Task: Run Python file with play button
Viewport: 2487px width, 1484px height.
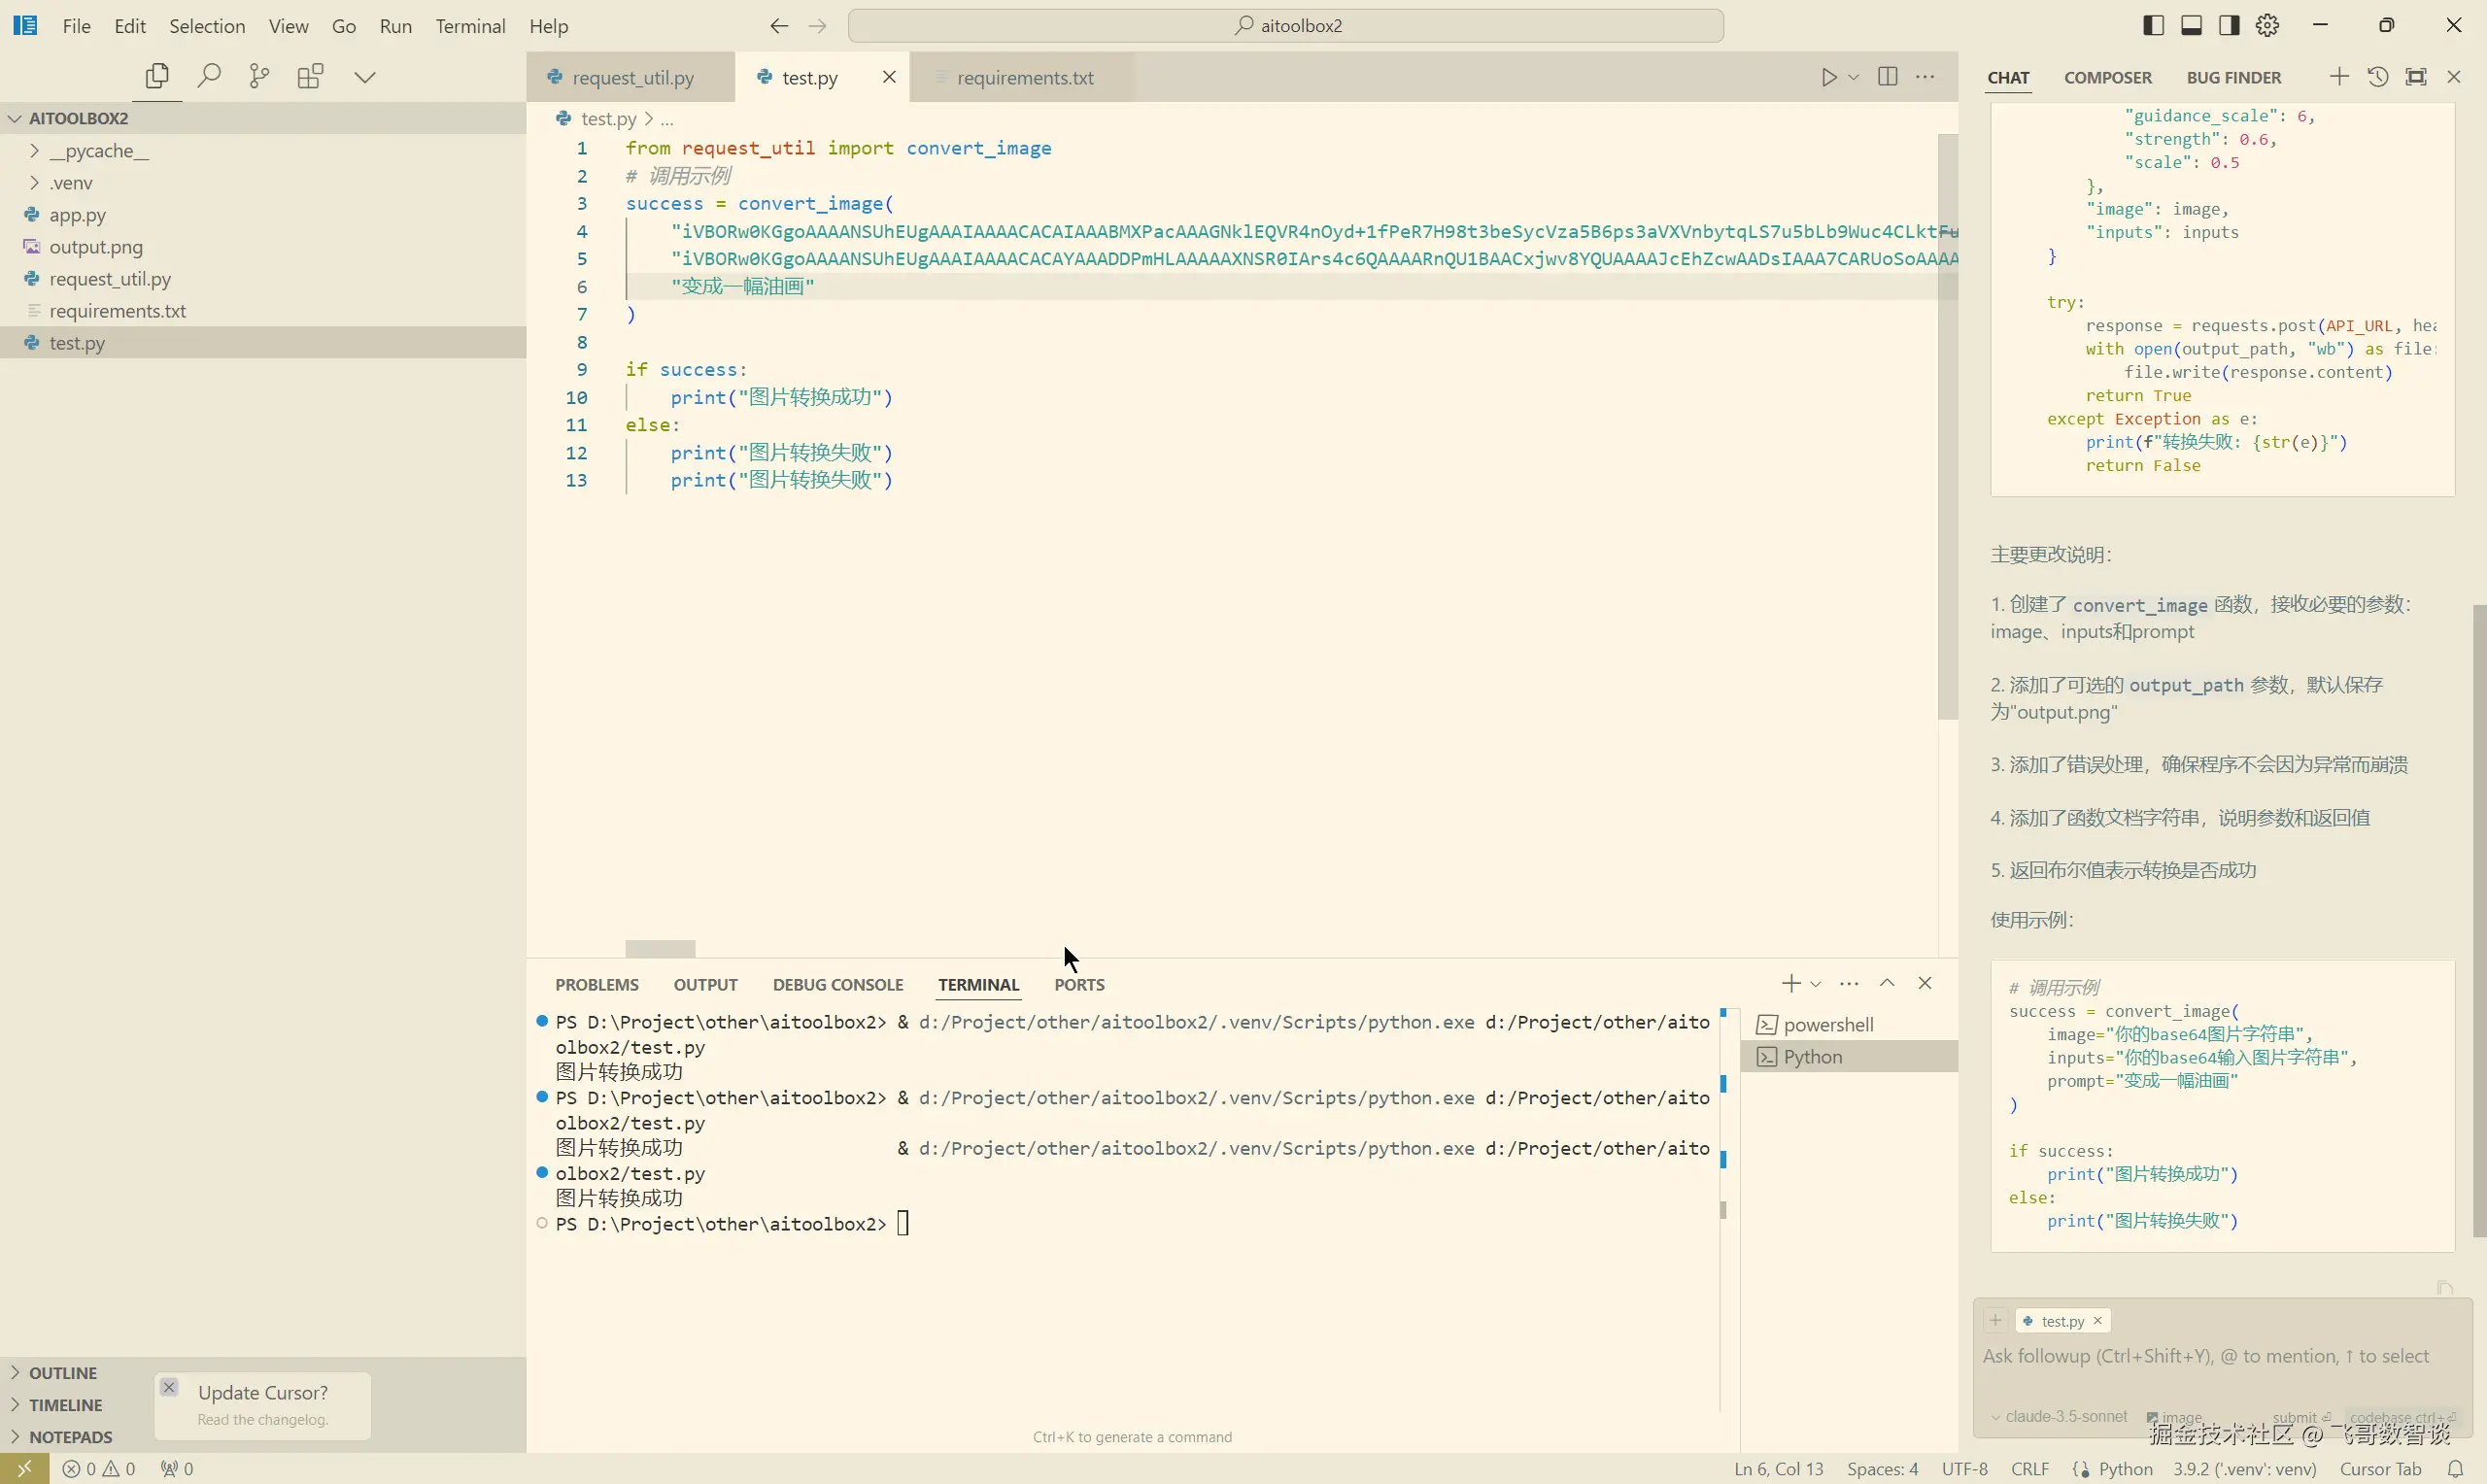Action: pos(1829,77)
